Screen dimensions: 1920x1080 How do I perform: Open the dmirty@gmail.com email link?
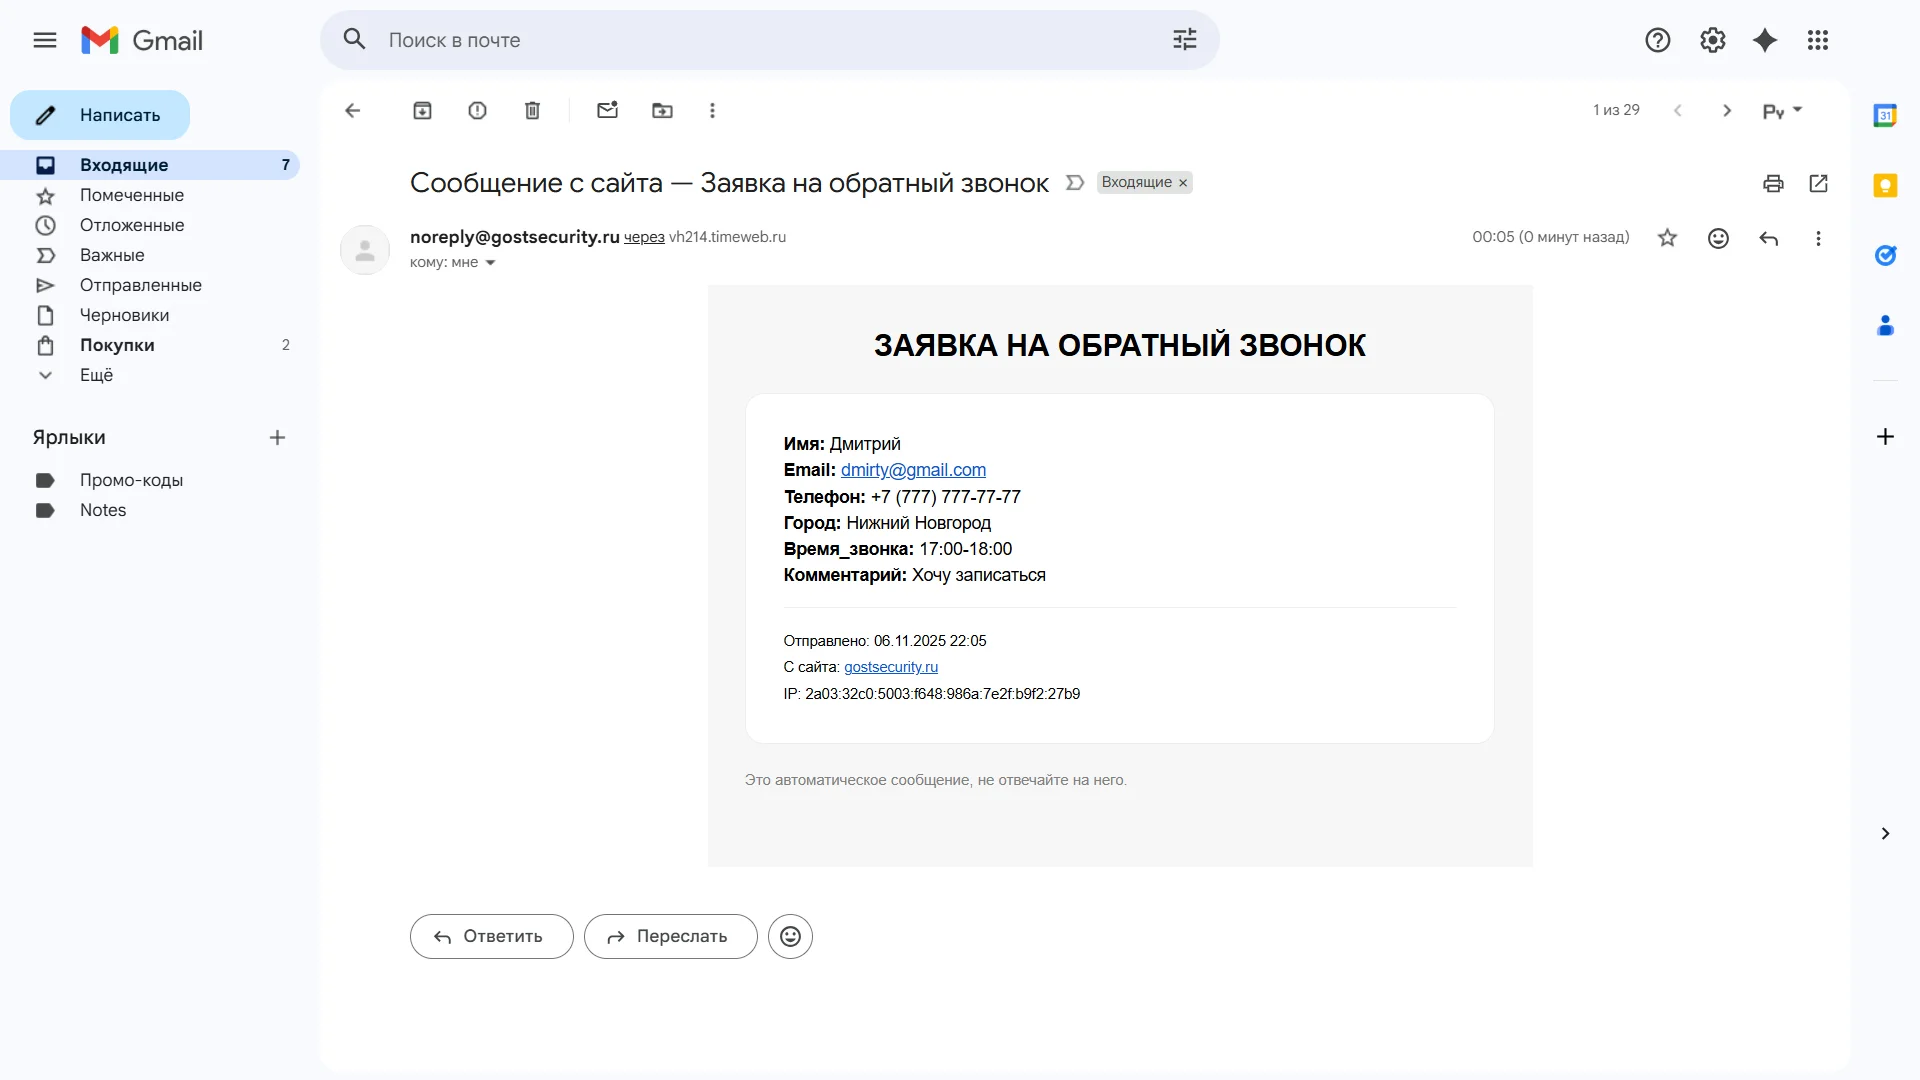tap(913, 470)
